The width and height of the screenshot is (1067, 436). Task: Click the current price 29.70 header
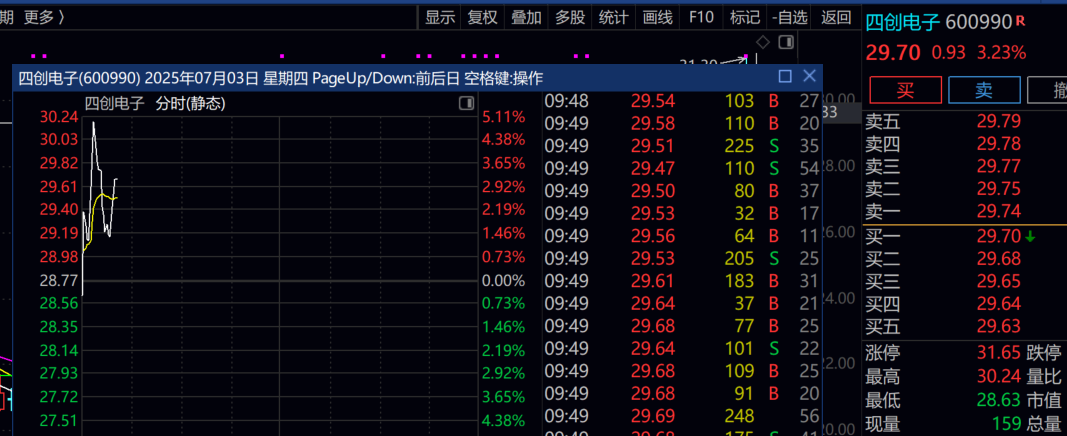pos(893,52)
